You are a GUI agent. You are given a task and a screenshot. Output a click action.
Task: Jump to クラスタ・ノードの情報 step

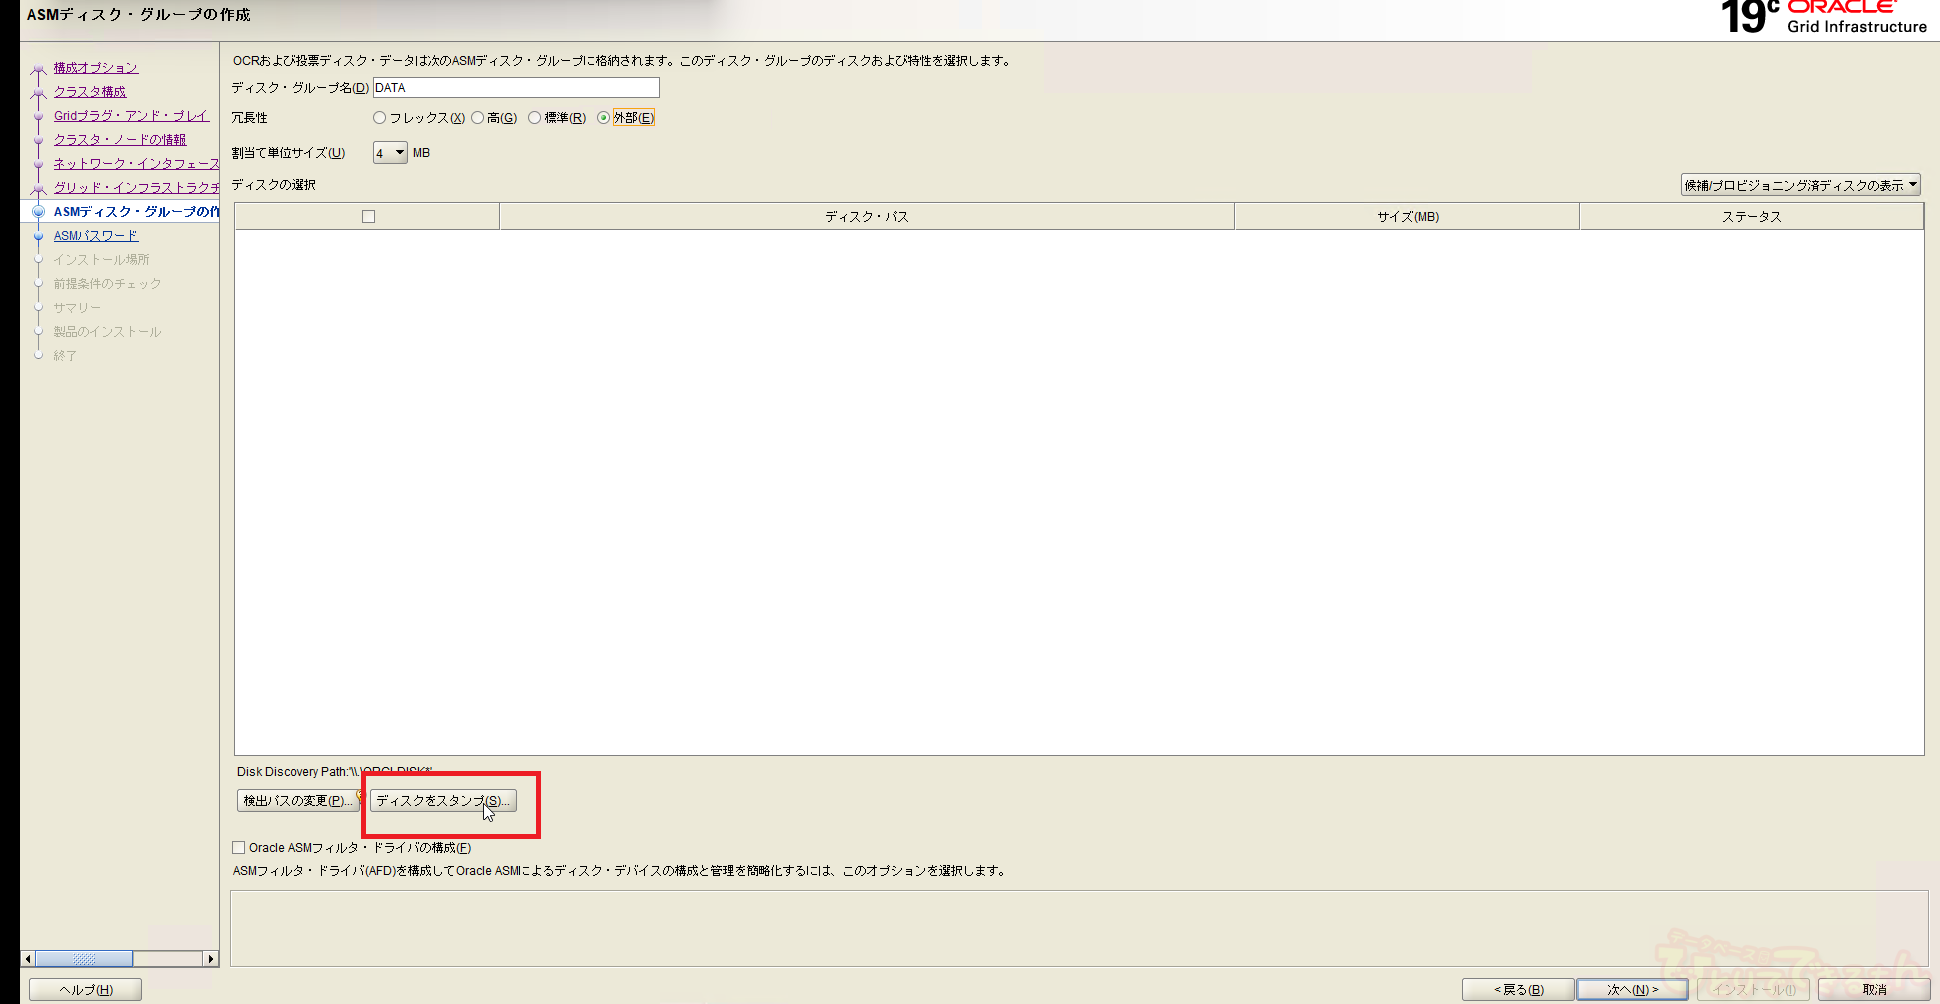click(120, 140)
